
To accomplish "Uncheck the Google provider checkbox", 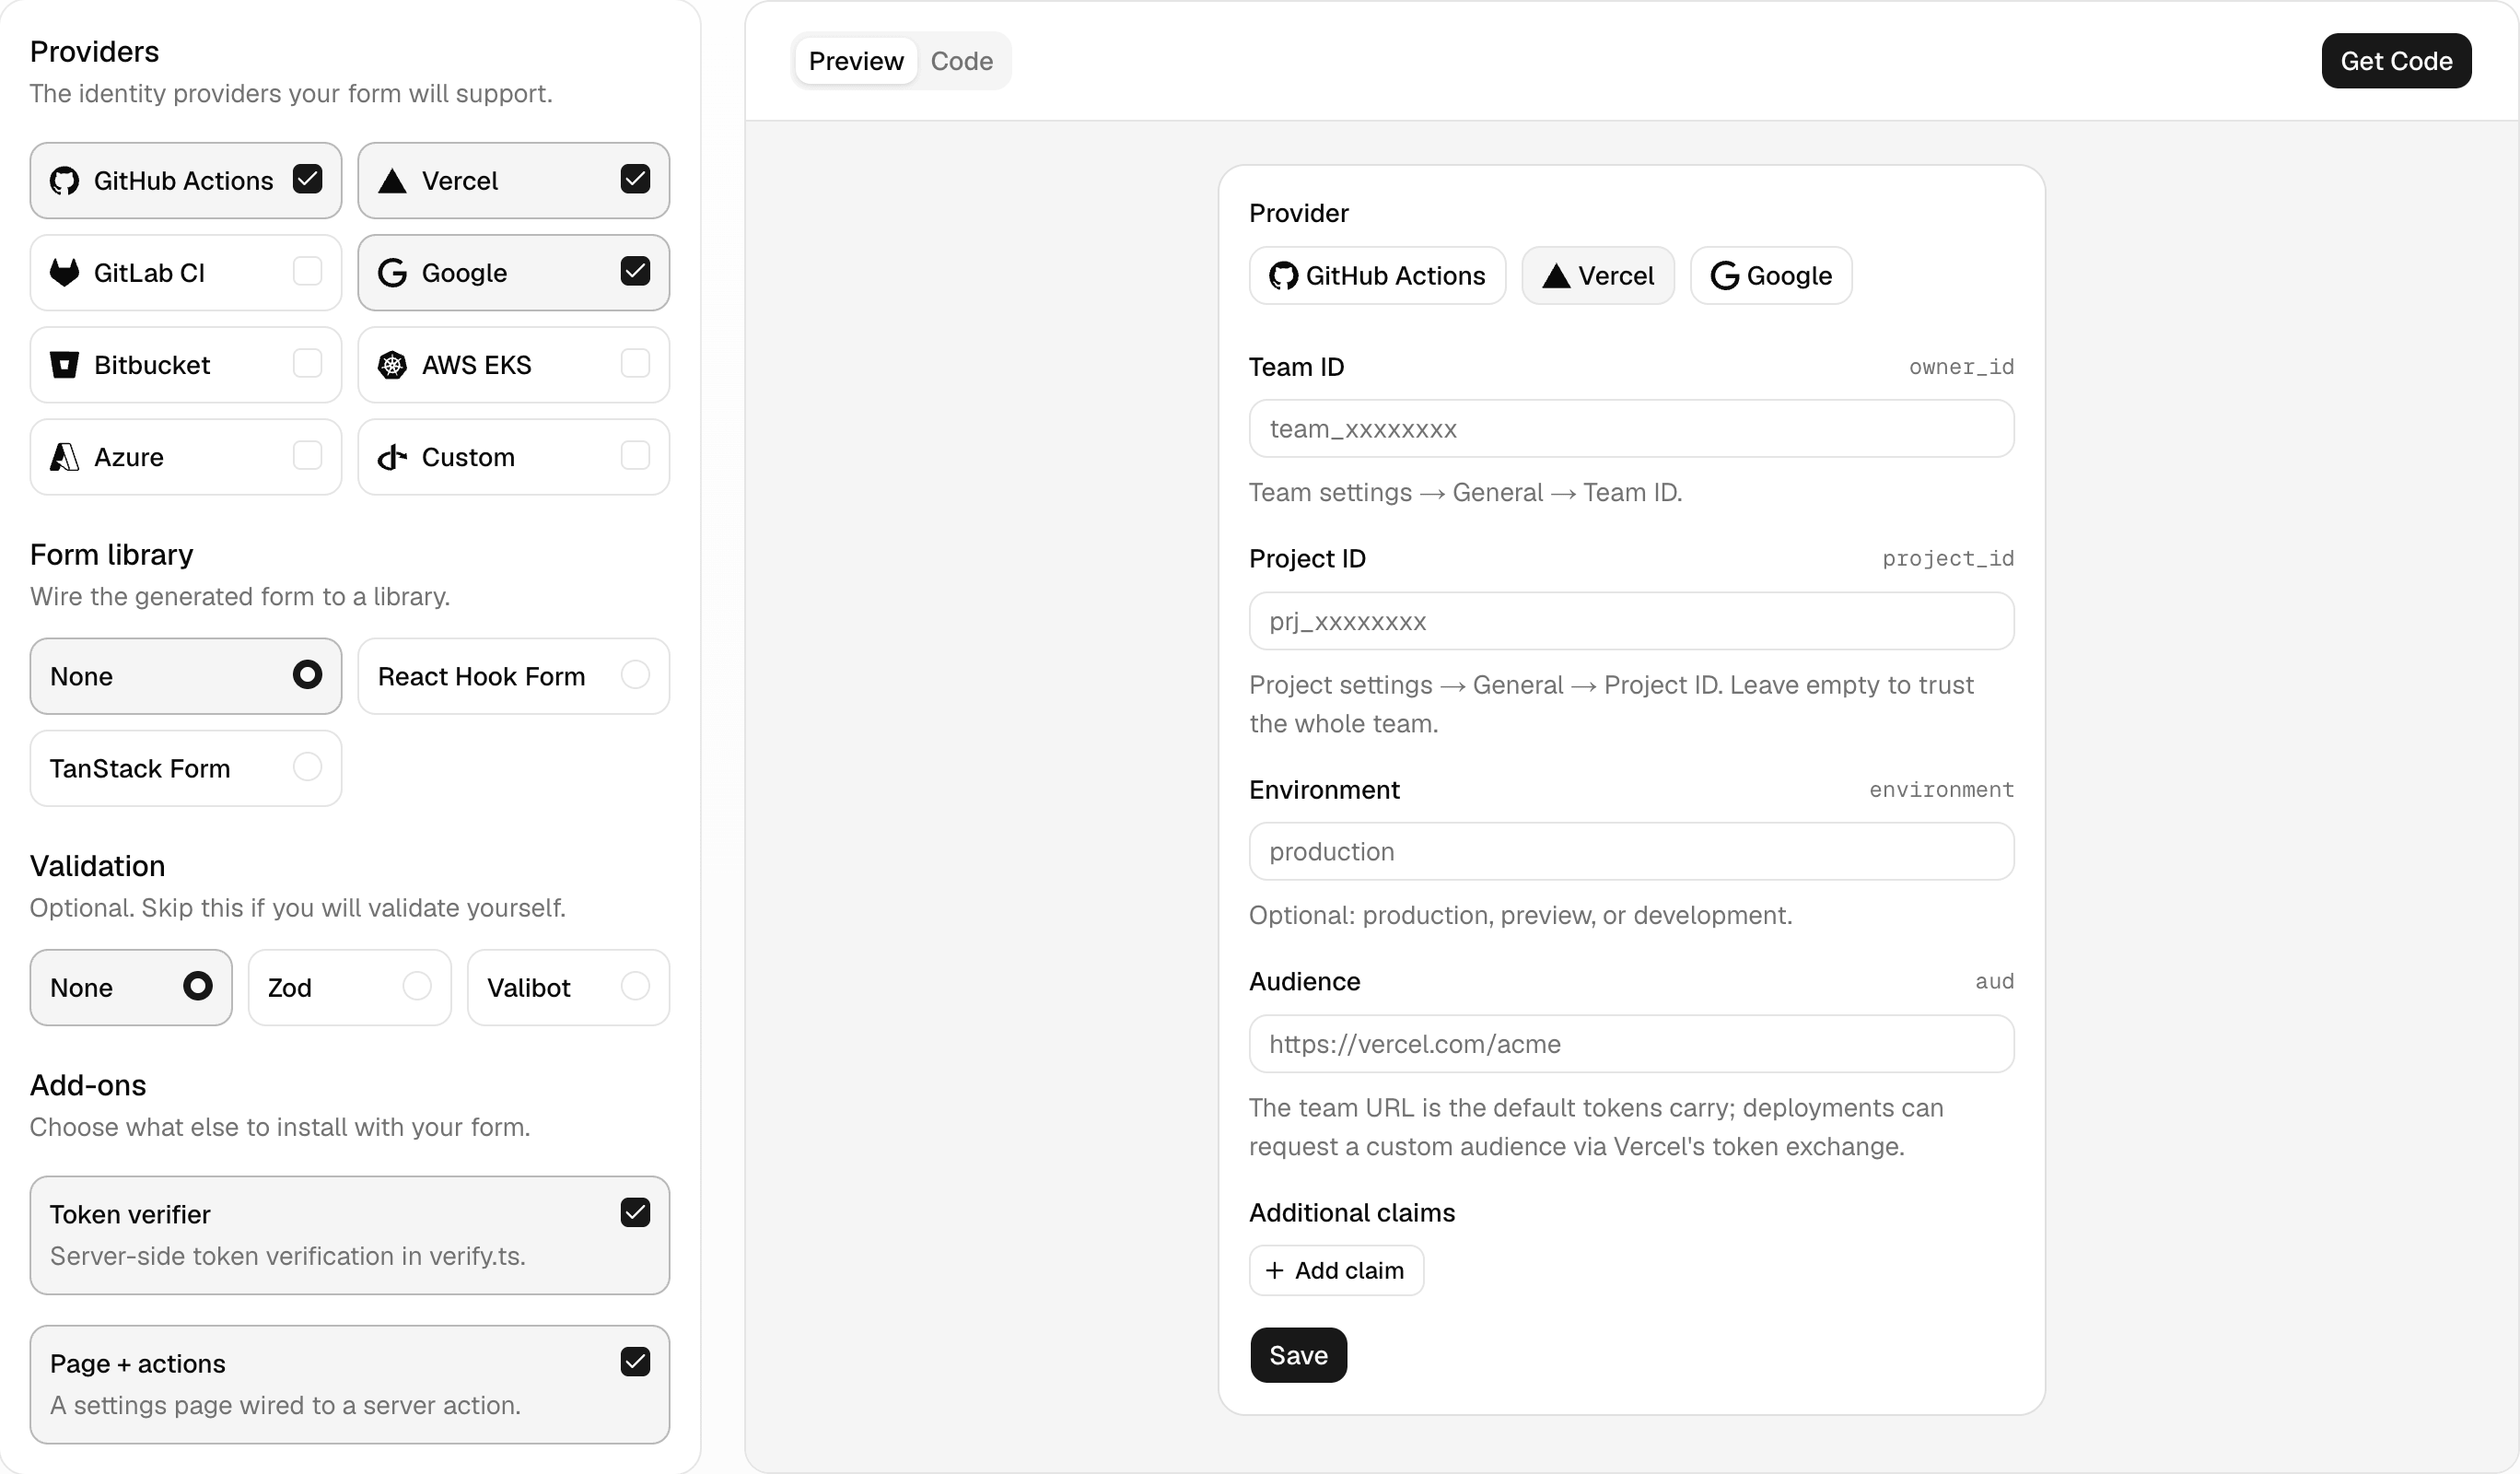I will pos(635,271).
